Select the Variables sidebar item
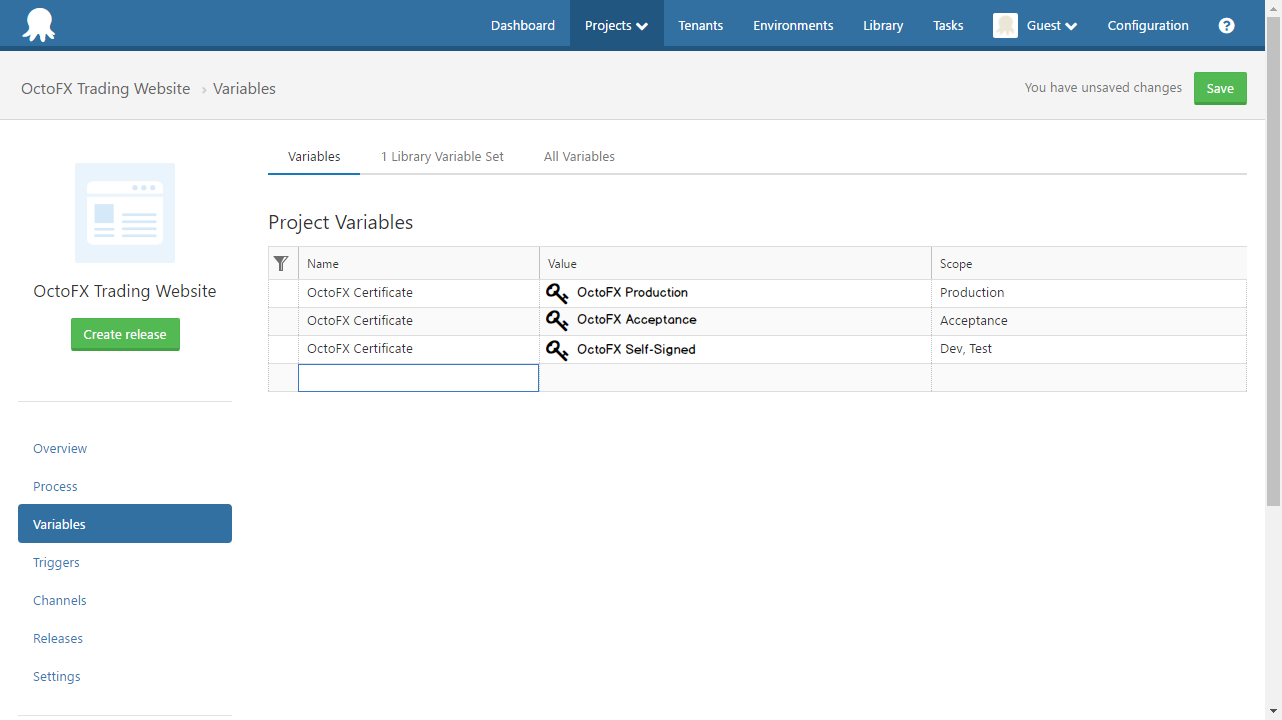This screenshot has width=1282, height=720. pyautogui.click(x=60, y=523)
